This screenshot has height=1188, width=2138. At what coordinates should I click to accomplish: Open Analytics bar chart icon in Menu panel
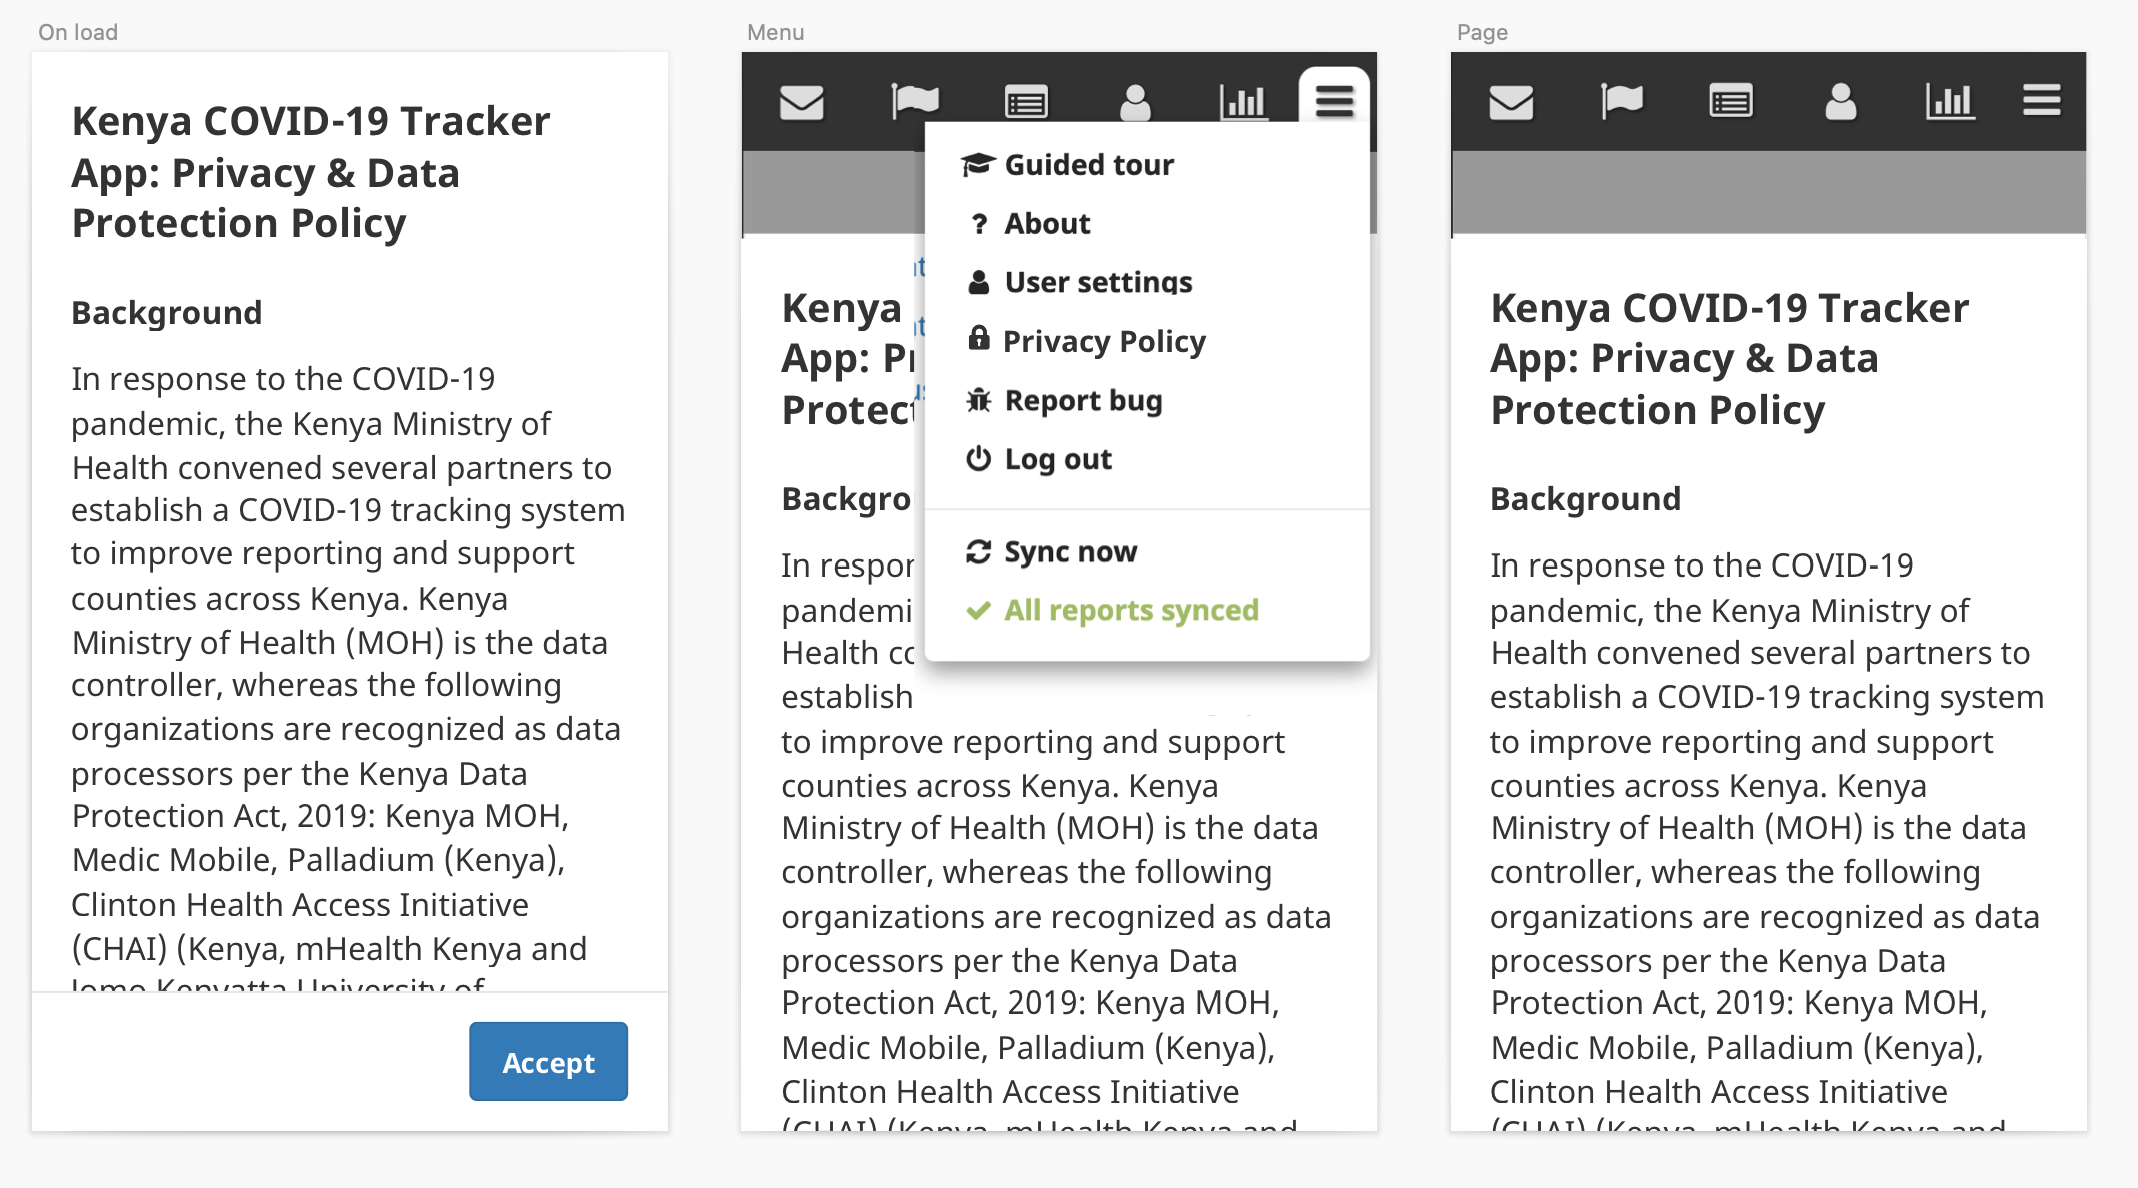1244,102
